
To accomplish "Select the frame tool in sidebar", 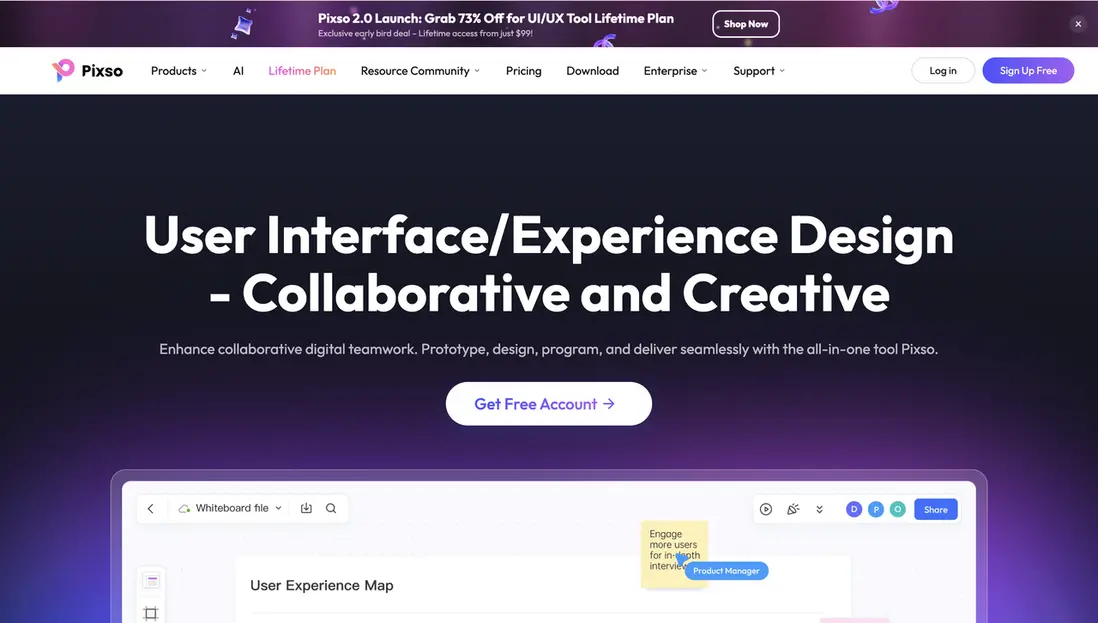I will (151, 613).
